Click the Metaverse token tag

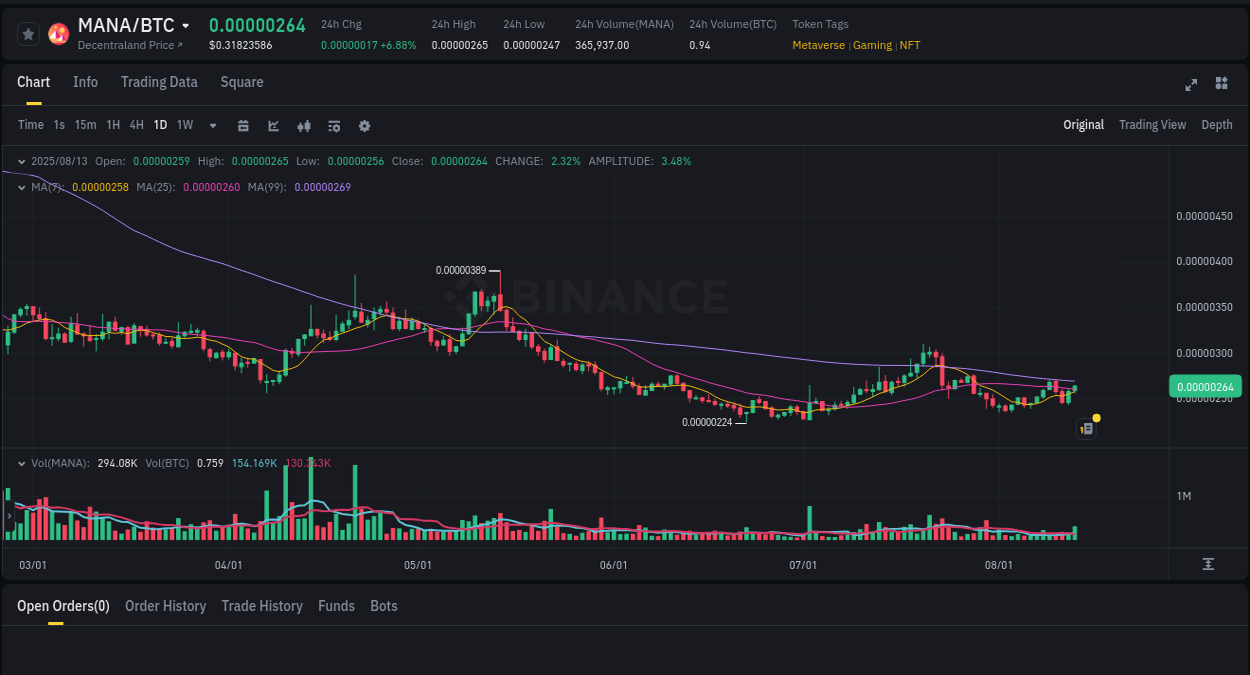[818, 45]
